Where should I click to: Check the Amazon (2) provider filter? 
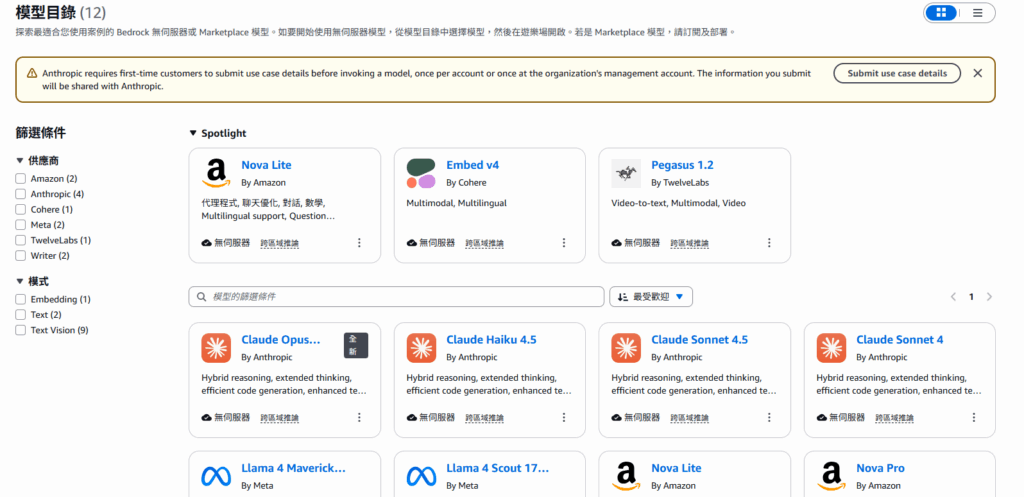[x=21, y=178]
